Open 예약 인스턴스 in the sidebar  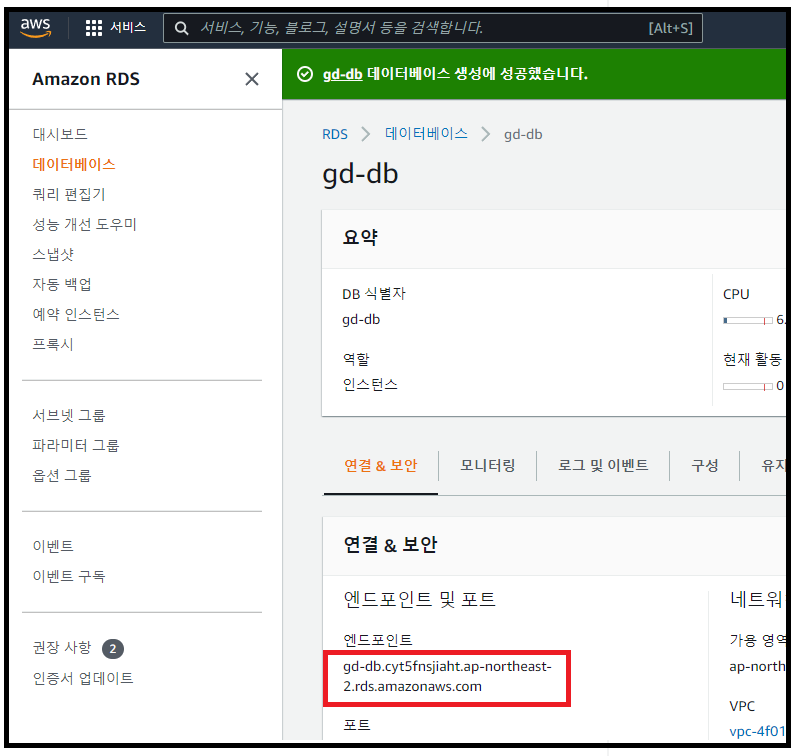(76, 314)
